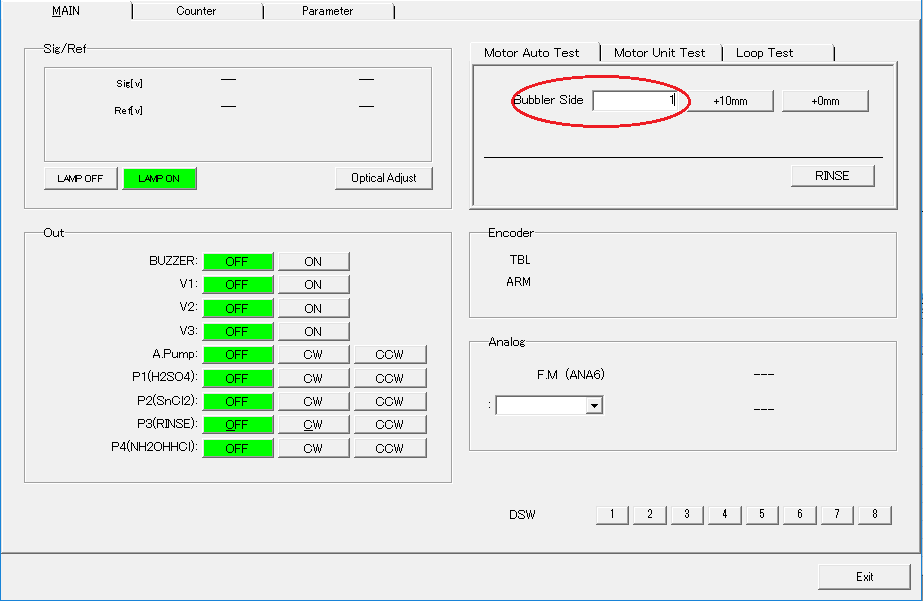Click the TBL encoder label

(520, 260)
